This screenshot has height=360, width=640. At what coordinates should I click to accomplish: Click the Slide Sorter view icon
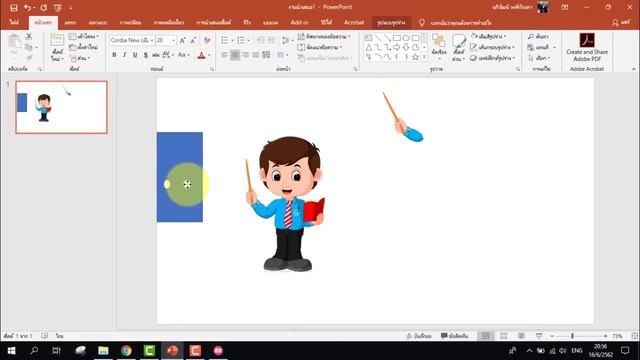(x=504, y=336)
